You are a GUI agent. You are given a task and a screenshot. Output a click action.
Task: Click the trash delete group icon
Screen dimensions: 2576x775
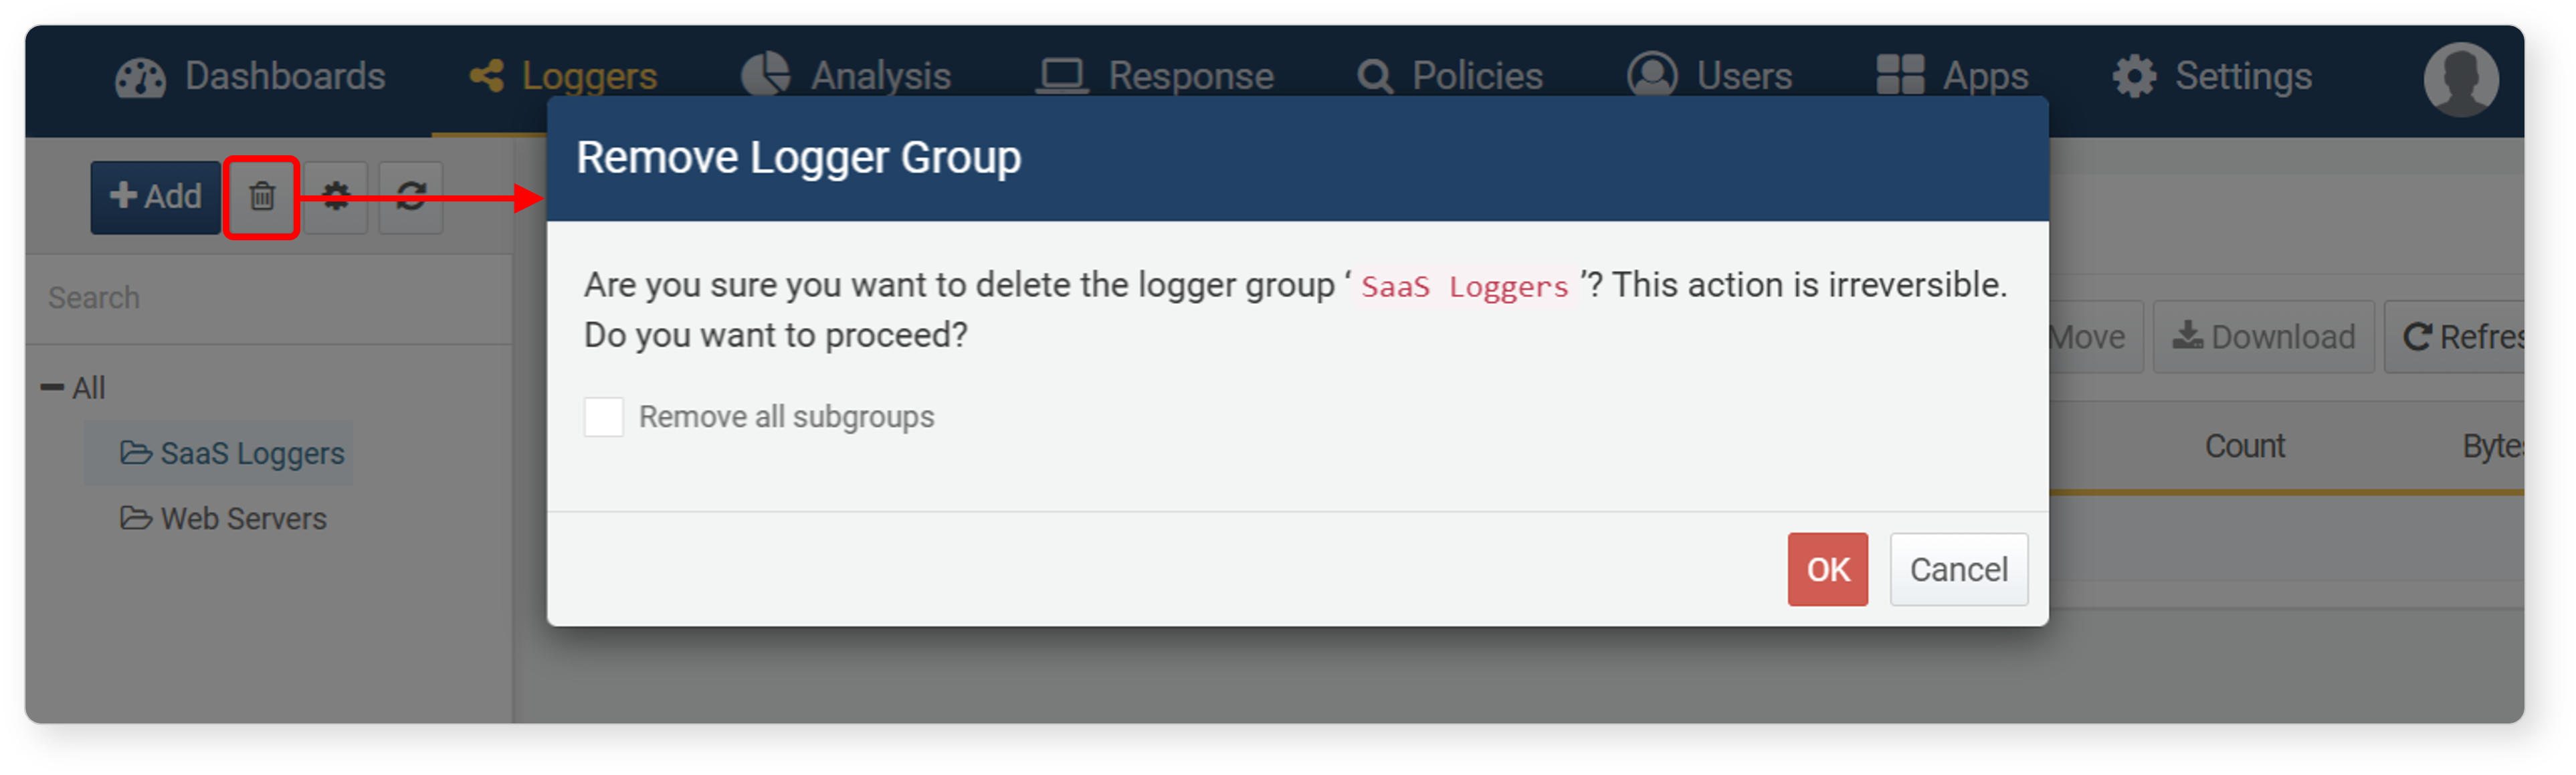(261, 197)
